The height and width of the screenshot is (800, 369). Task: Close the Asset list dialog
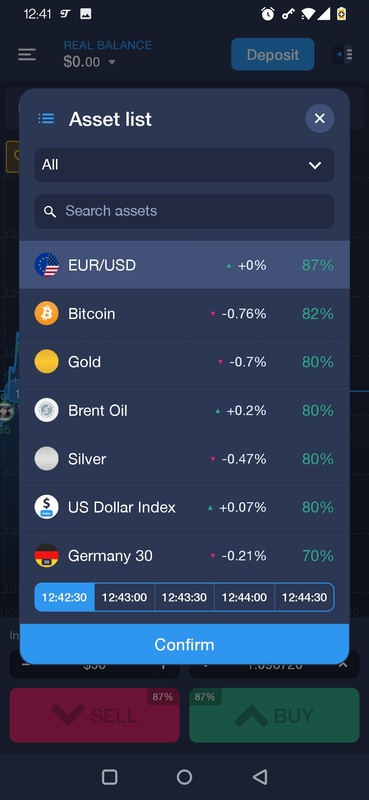pyautogui.click(x=320, y=118)
